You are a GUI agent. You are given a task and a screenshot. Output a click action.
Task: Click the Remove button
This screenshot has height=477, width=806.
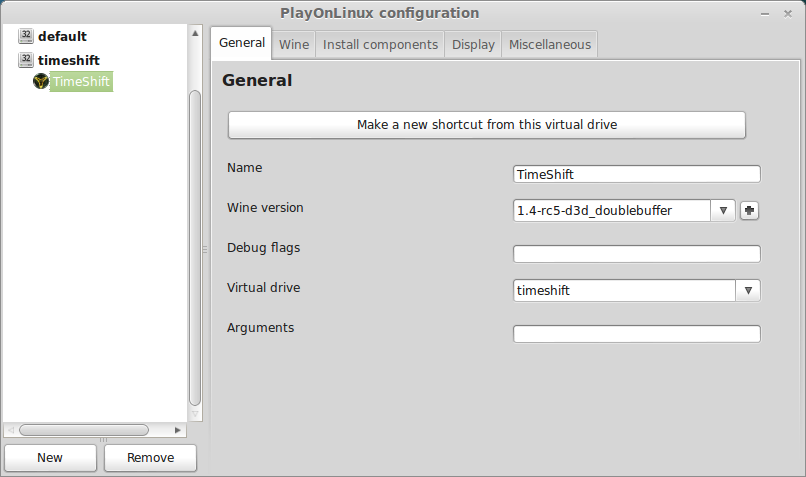tap(150, 457)
